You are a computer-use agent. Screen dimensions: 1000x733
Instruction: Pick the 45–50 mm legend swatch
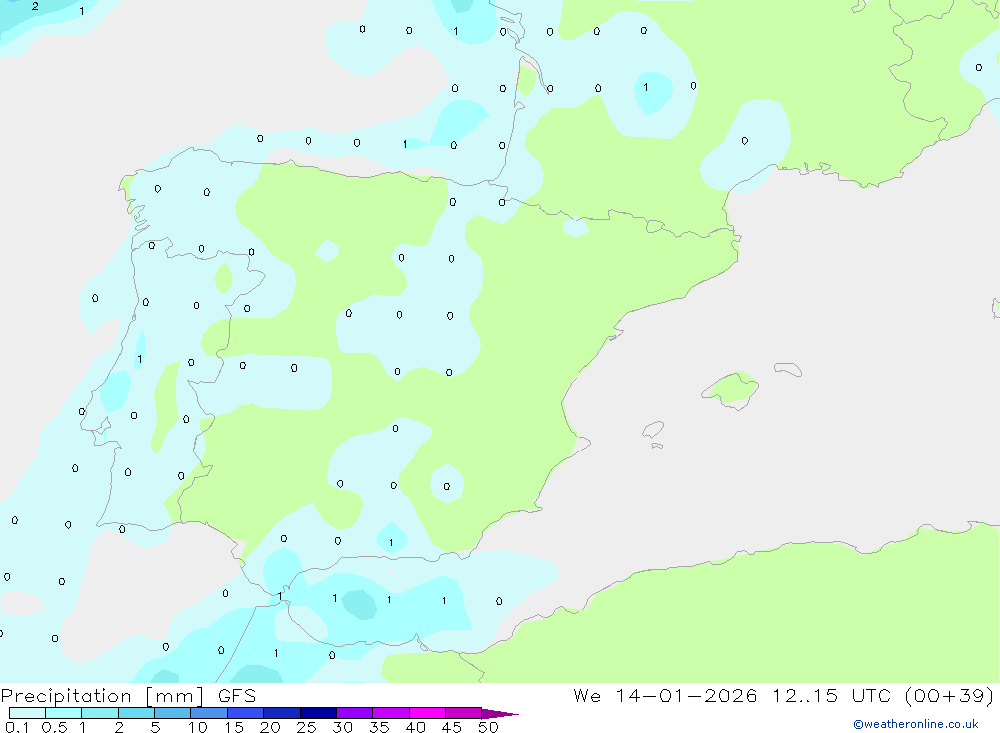464,713
